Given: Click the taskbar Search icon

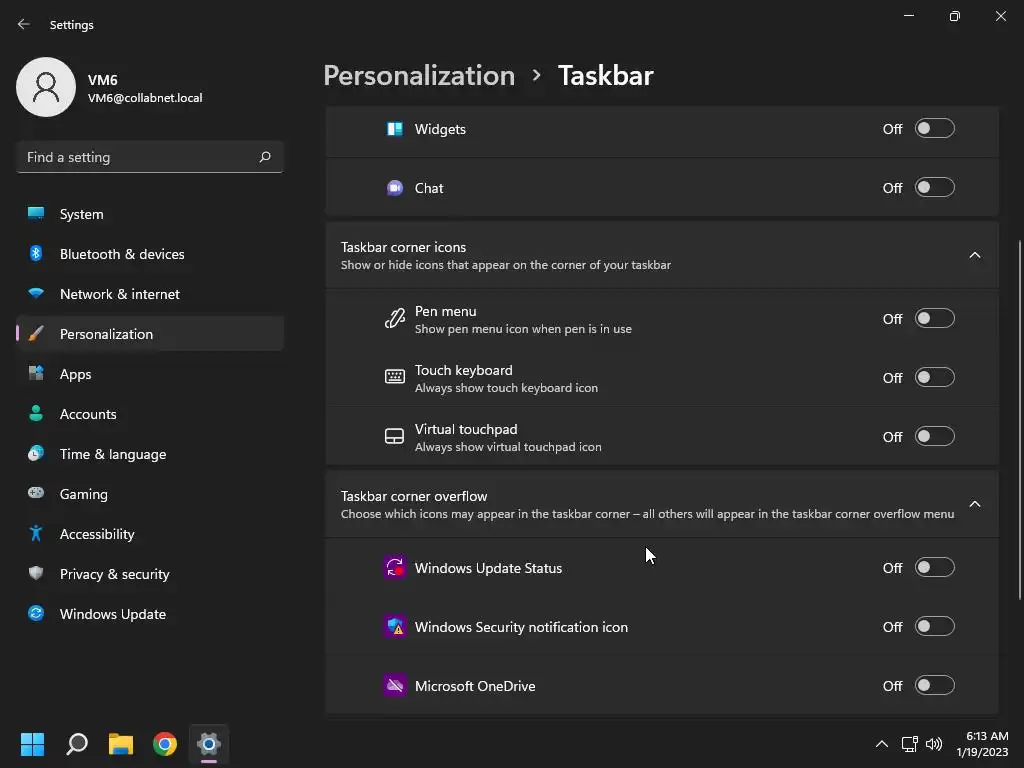Looking at the screenshot, I should (77, 744).
